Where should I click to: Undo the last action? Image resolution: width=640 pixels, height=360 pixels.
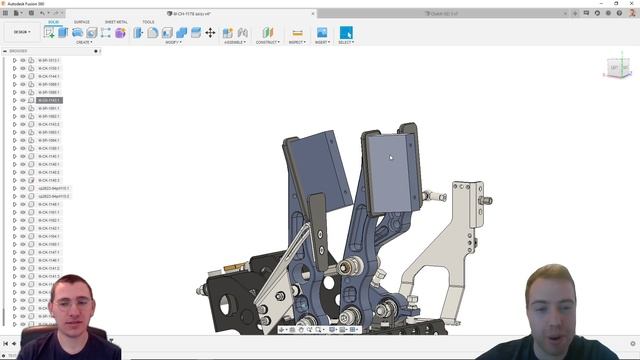click(x=42, y=13)
